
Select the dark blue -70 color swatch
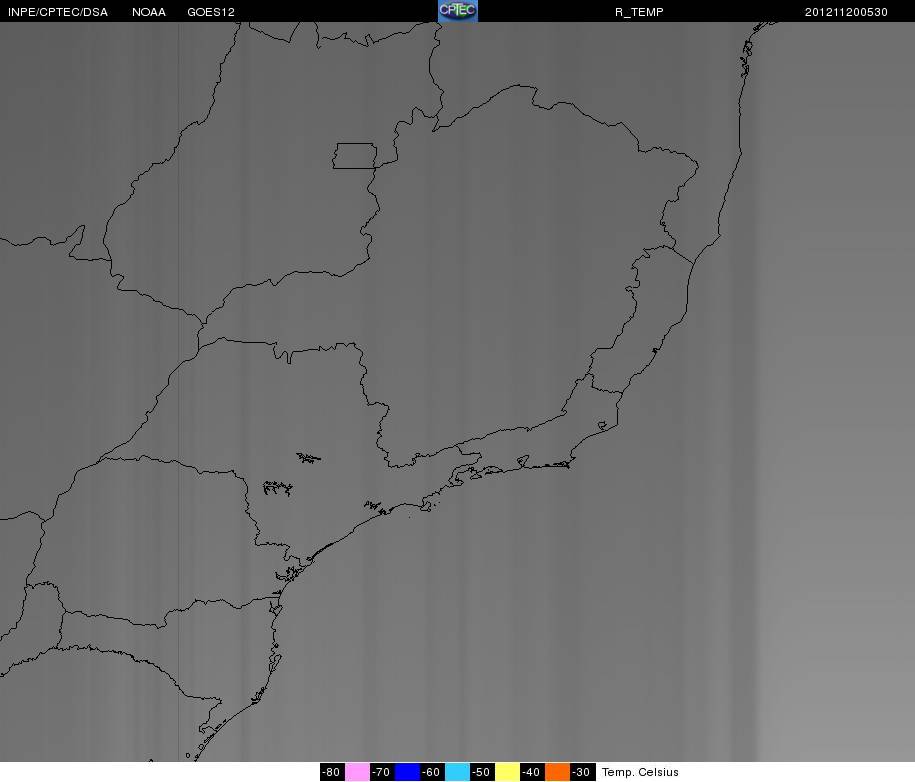pos(407,771)
